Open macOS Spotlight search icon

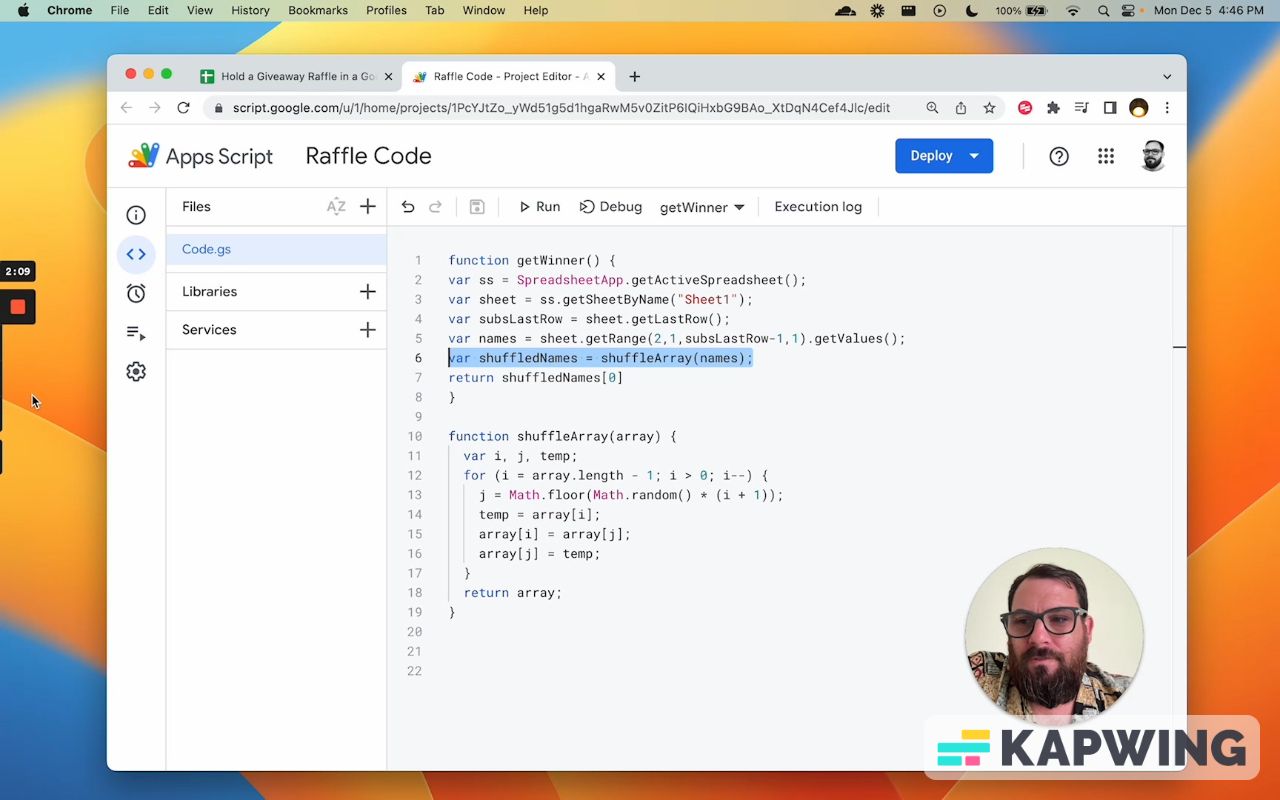(x=1104, y=10)
